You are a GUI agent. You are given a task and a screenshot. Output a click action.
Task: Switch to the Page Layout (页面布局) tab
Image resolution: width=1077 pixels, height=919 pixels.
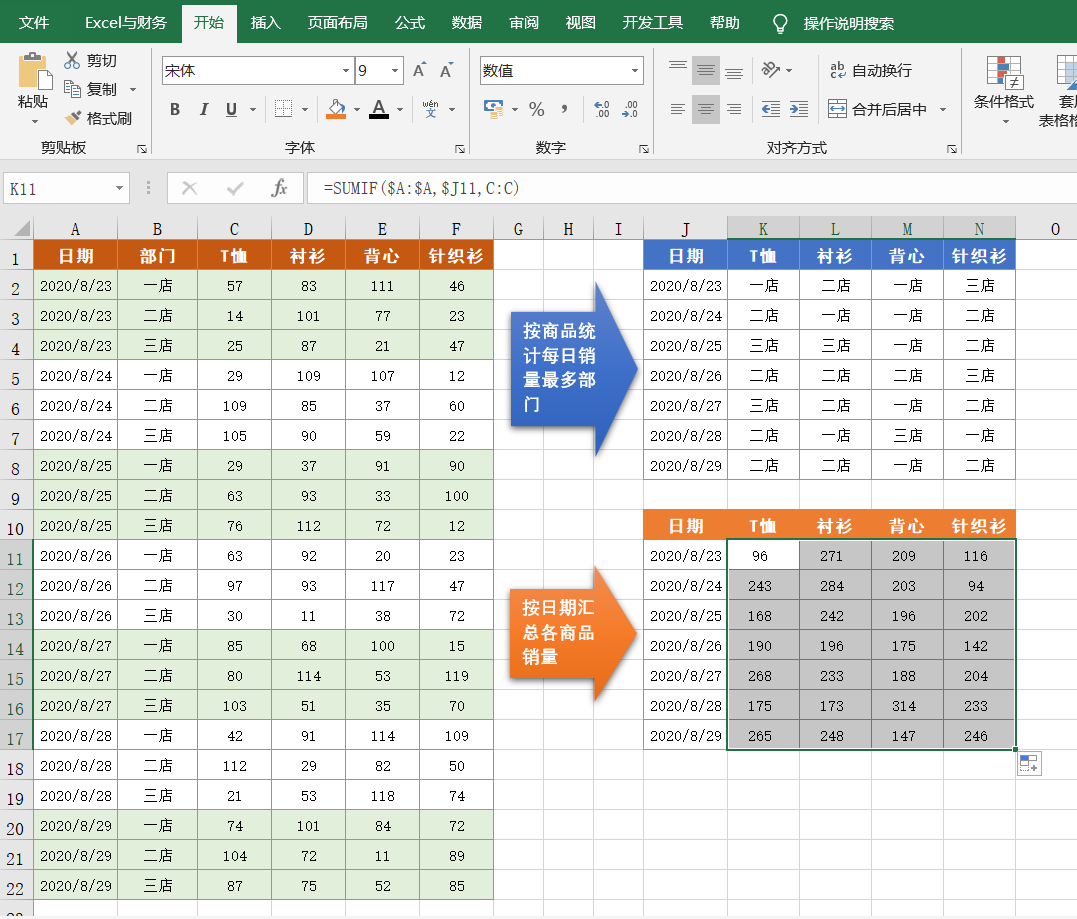[x=337, y=23]
